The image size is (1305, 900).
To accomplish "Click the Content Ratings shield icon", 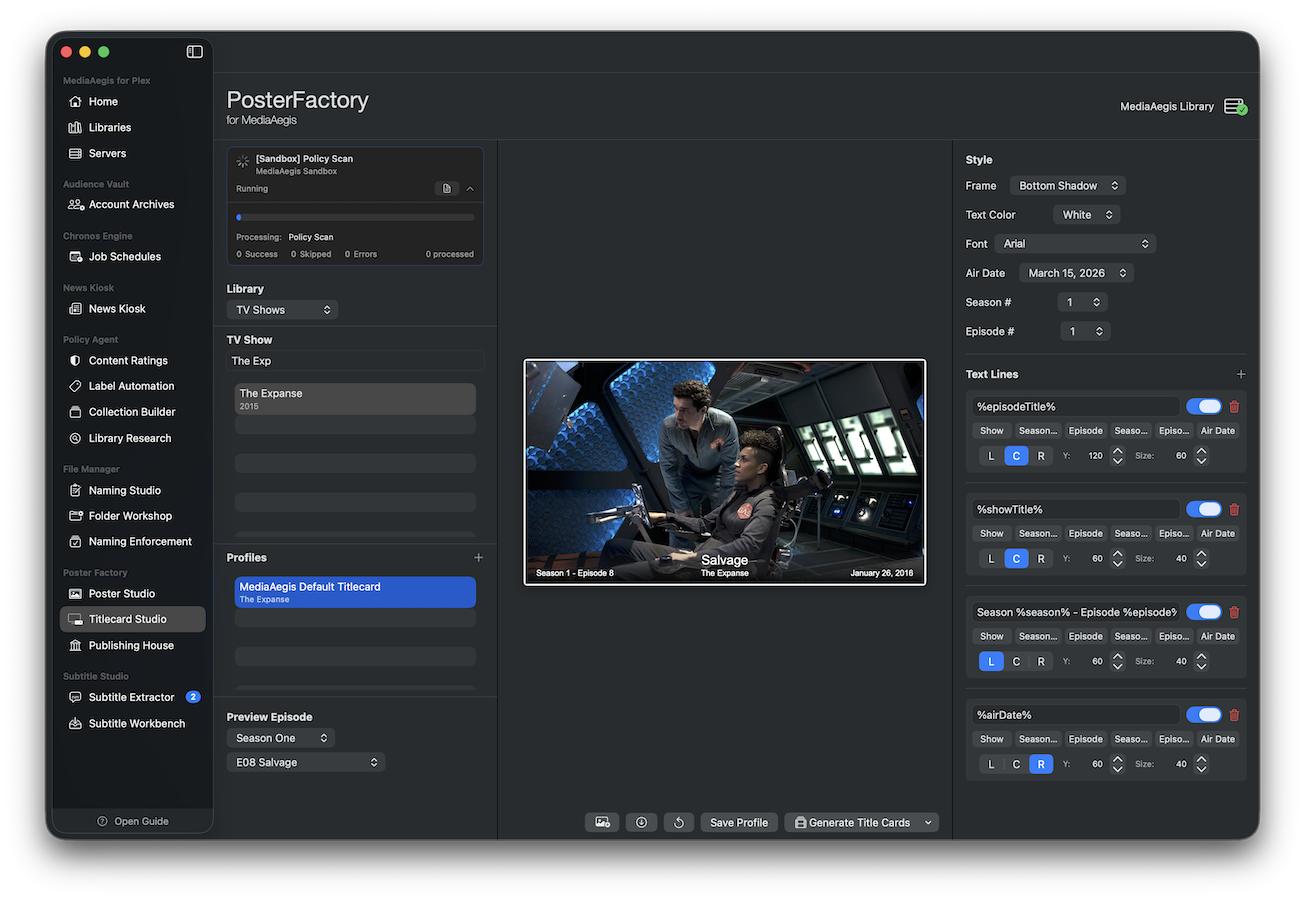I will click(75, 360).
